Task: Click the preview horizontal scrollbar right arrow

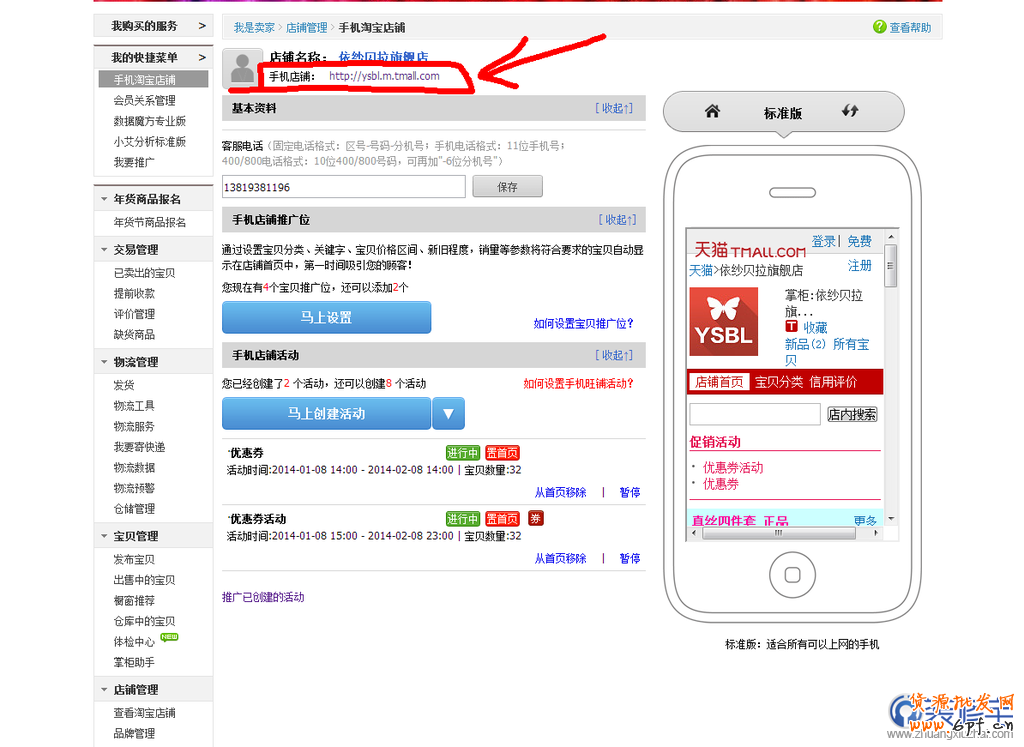Action: coord(876,533)
